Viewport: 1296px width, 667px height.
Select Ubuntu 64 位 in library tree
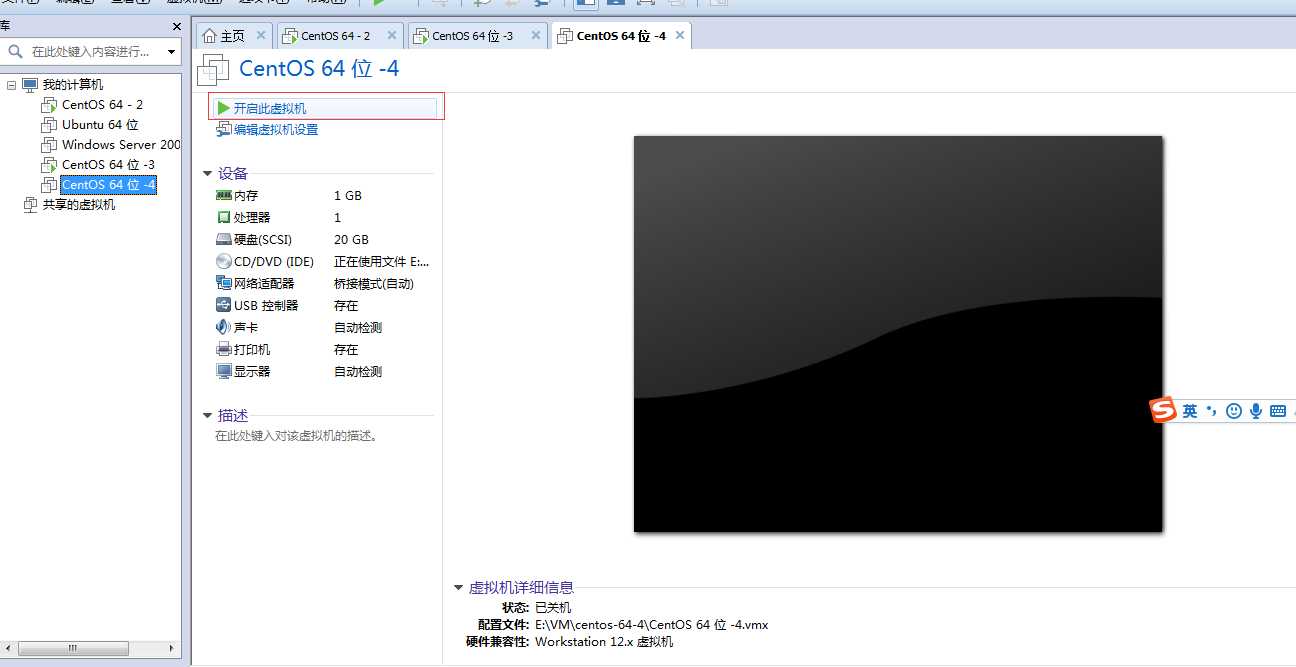(100, 125)
